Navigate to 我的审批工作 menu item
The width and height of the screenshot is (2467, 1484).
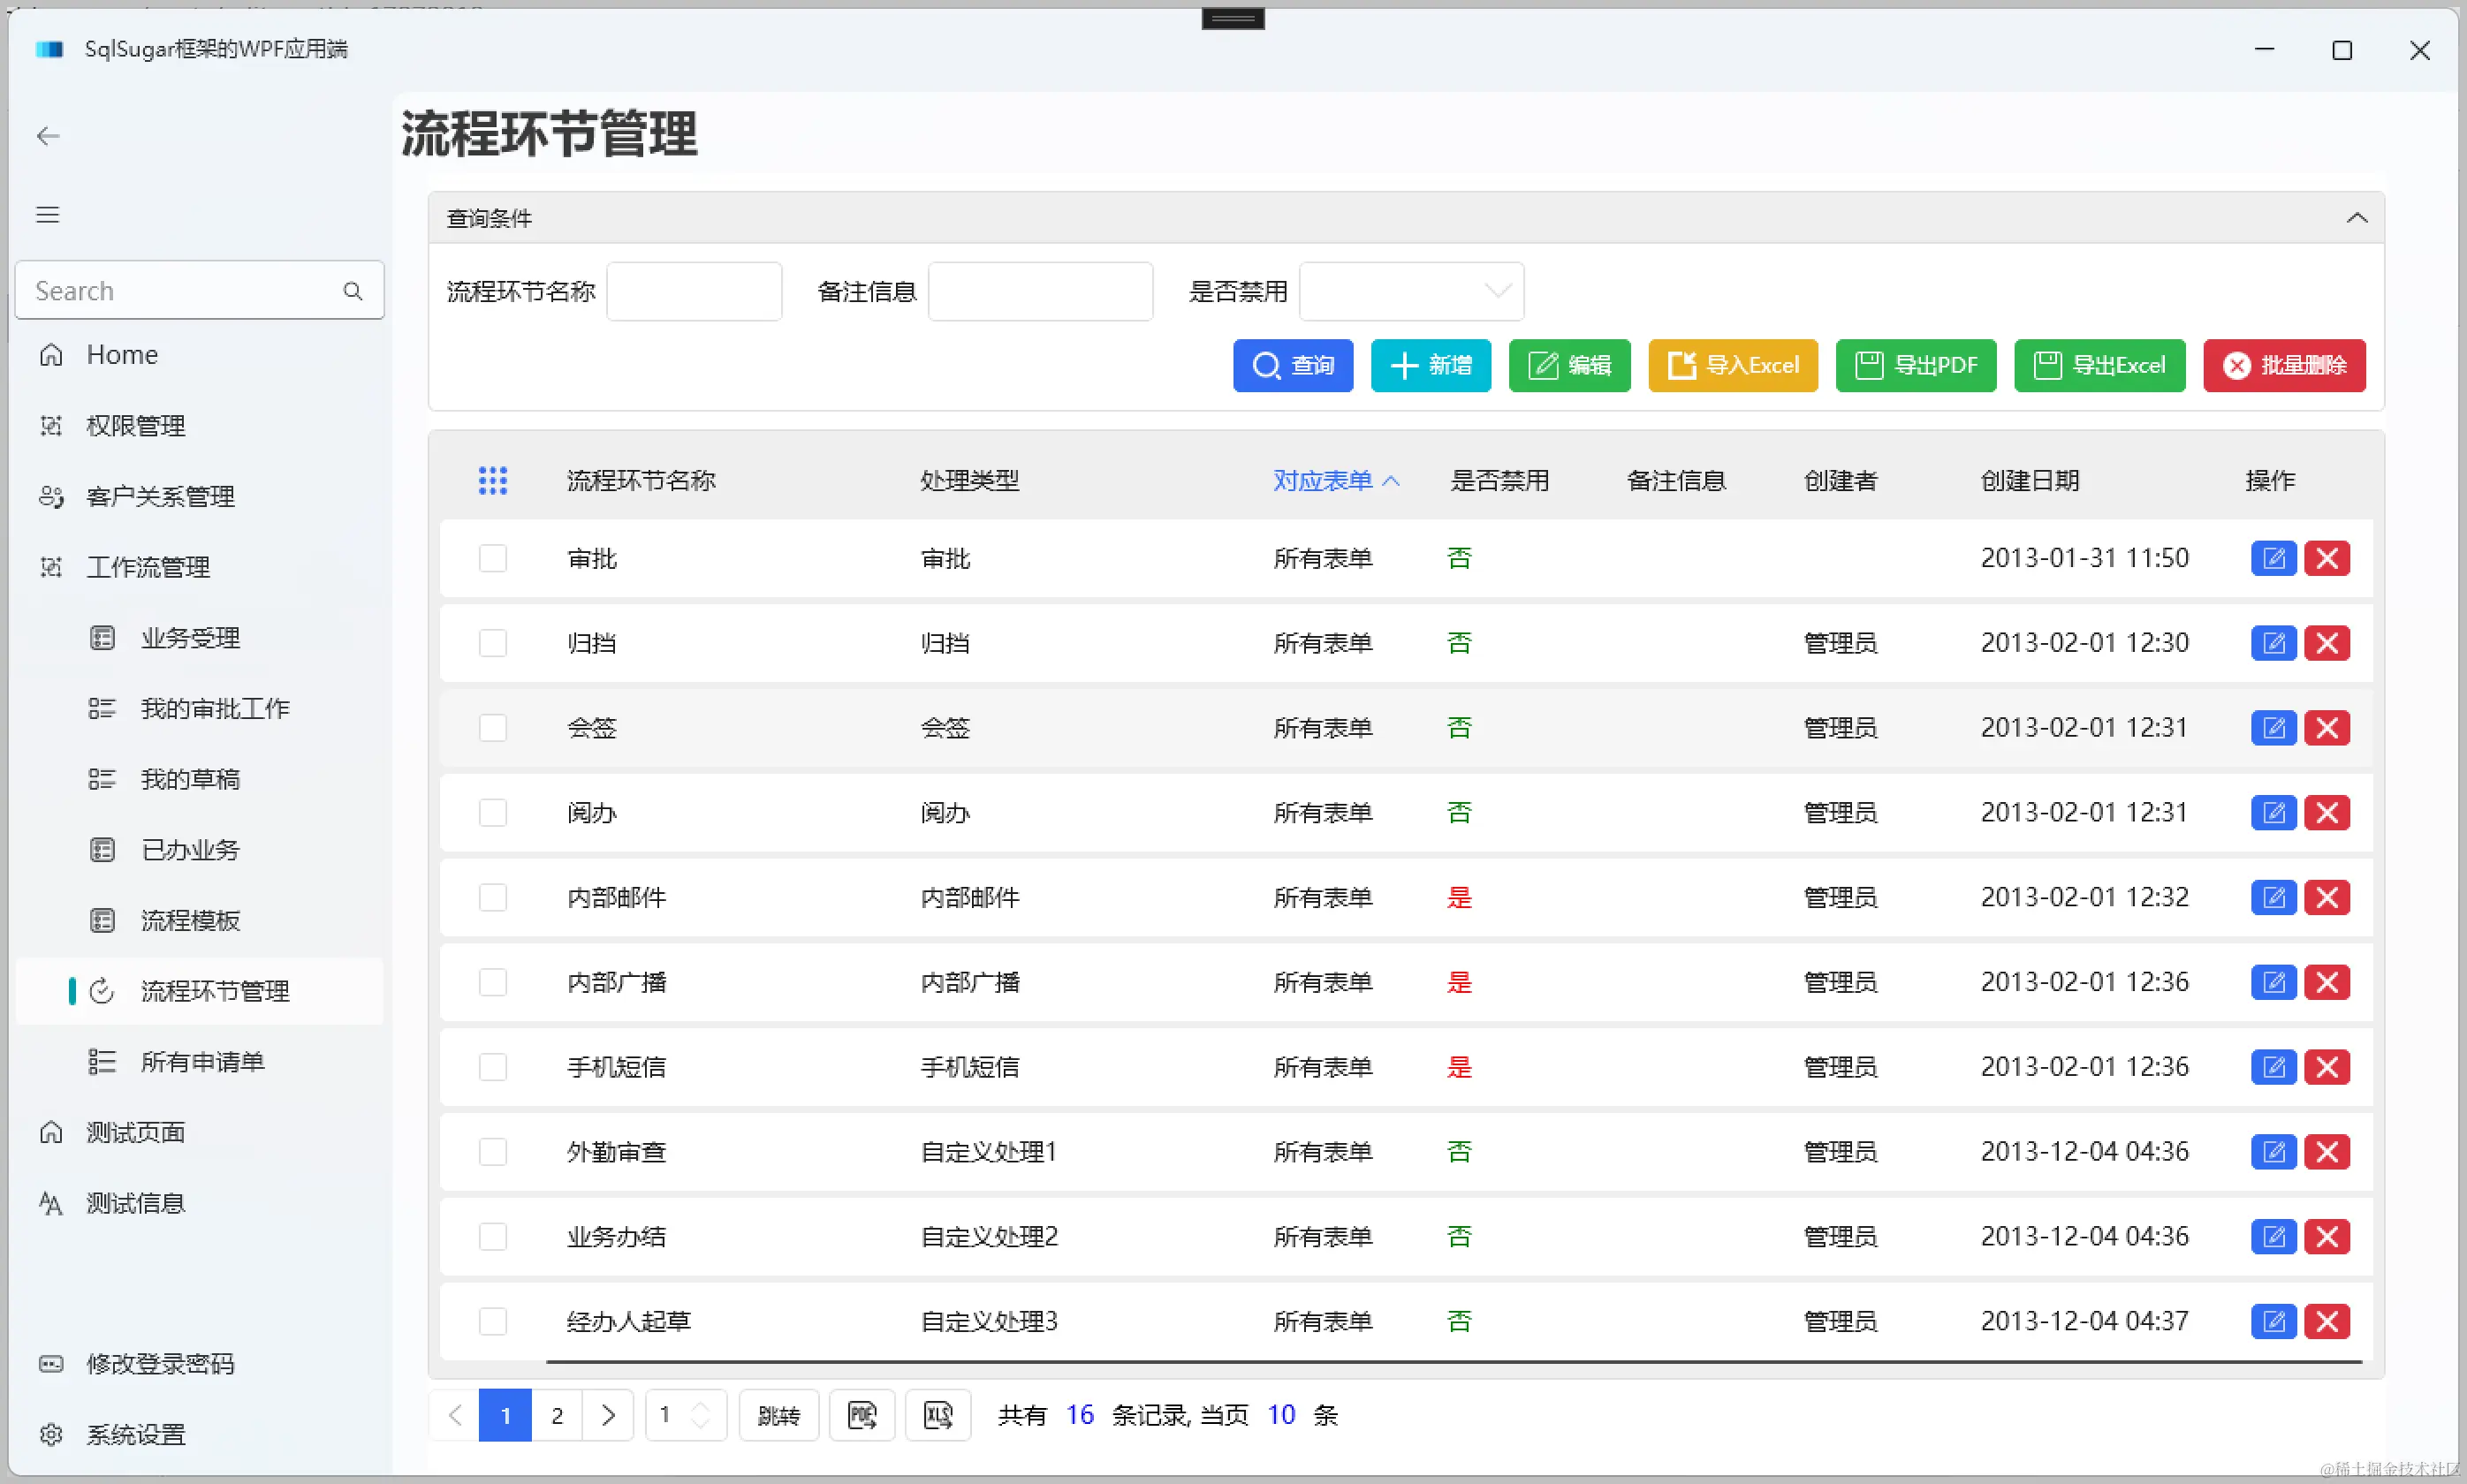pyautogui.click(x=214, y=708)
